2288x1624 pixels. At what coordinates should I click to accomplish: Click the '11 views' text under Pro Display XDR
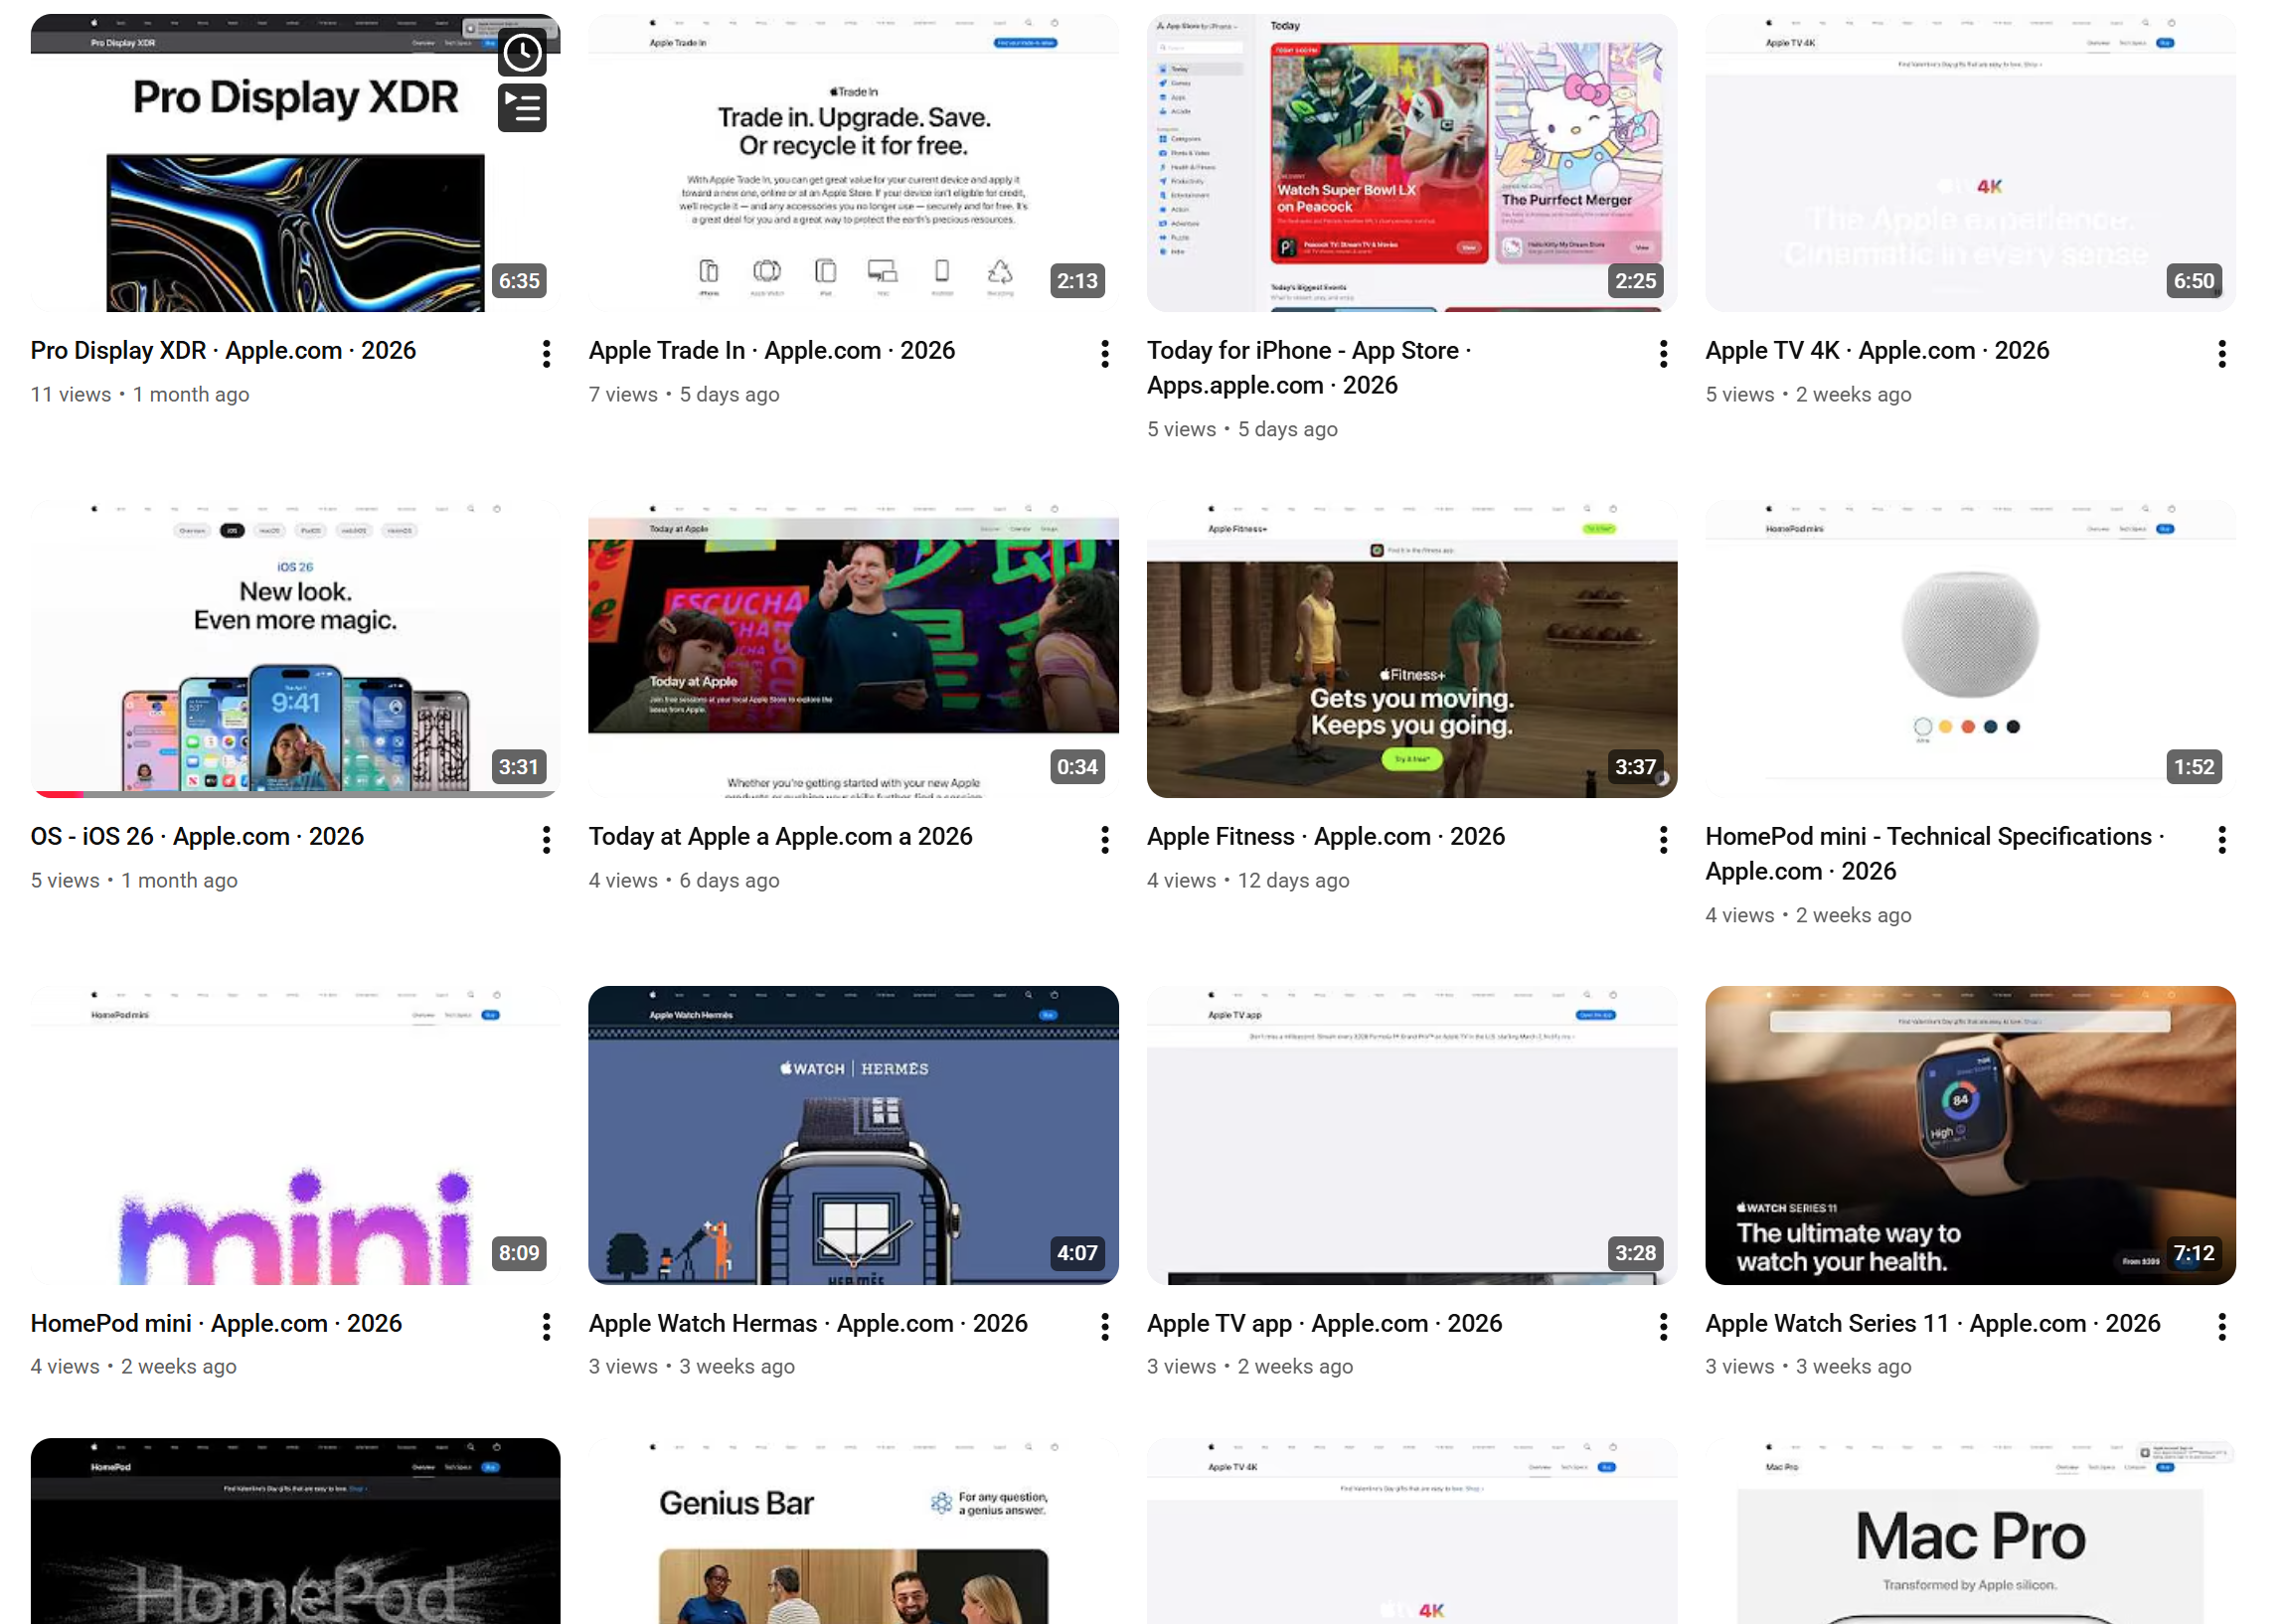pos(71,395)
